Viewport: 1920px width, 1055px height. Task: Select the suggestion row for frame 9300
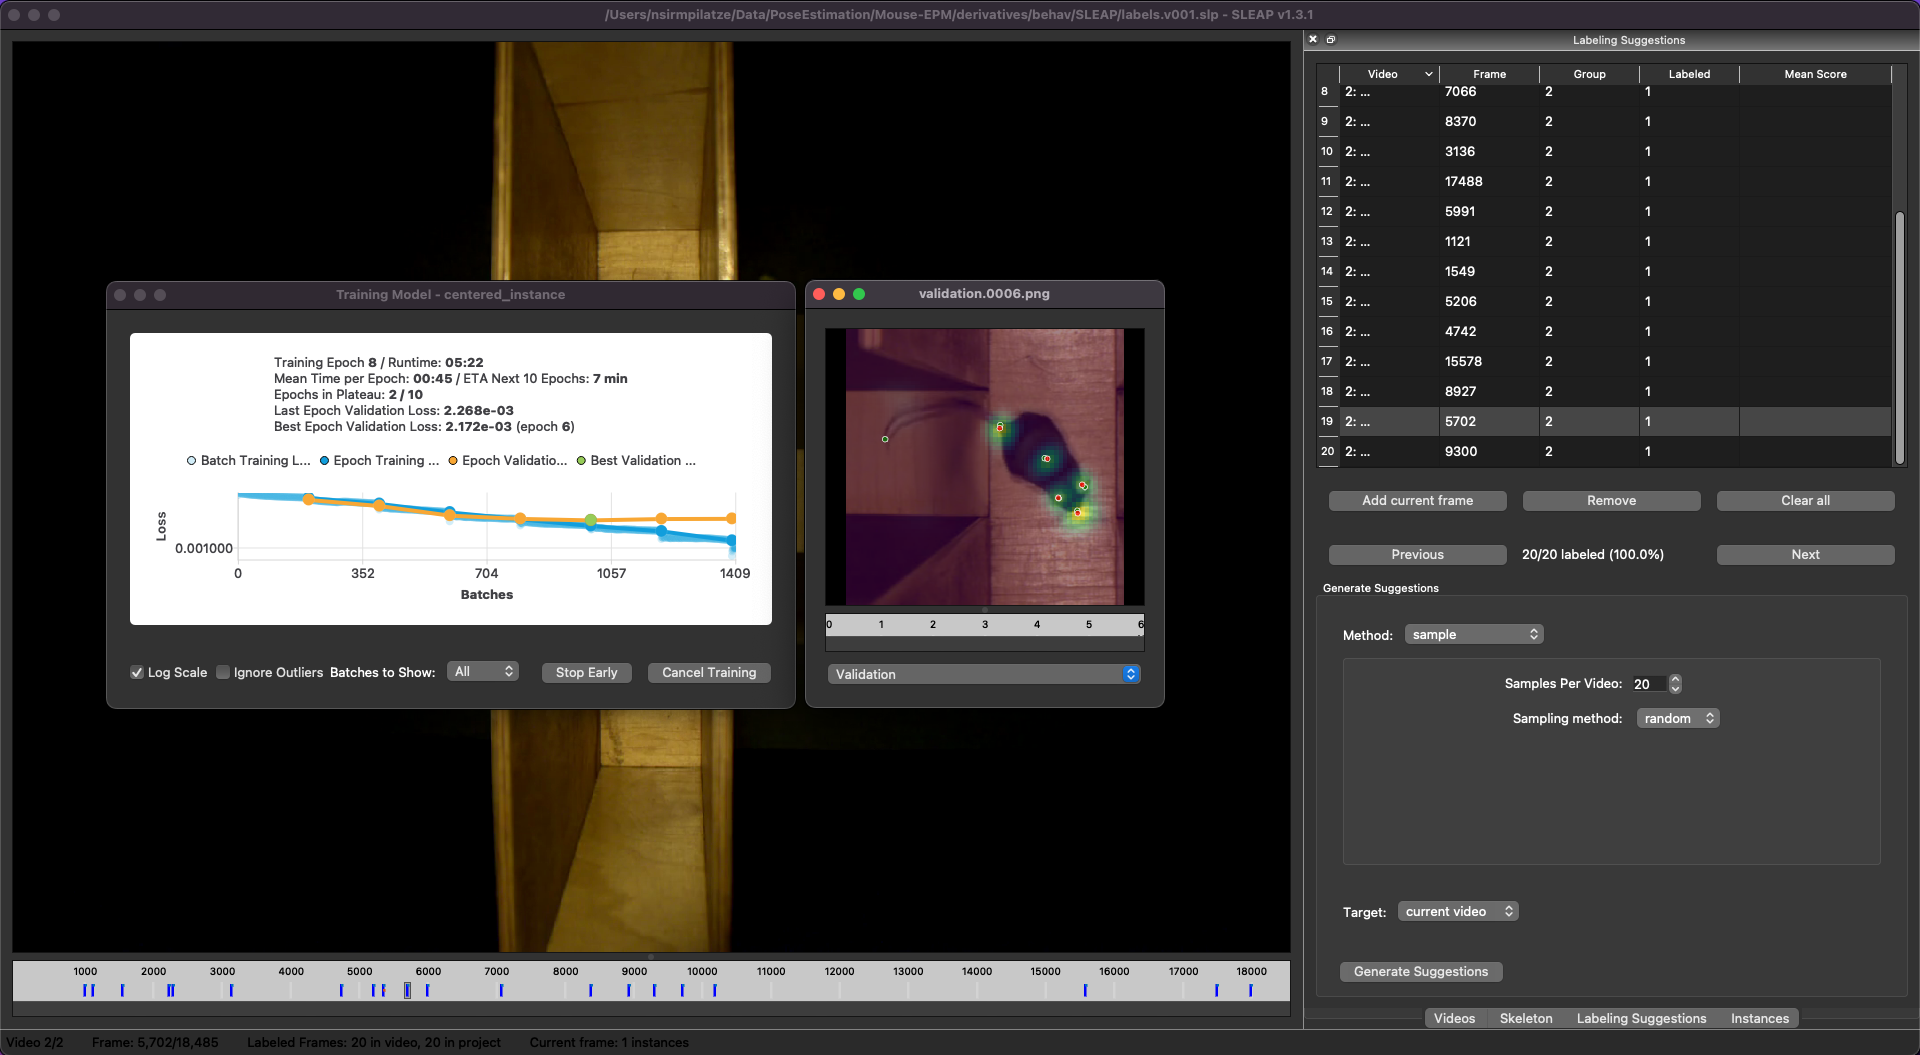pyautogui.click(x=1460, y=452)
